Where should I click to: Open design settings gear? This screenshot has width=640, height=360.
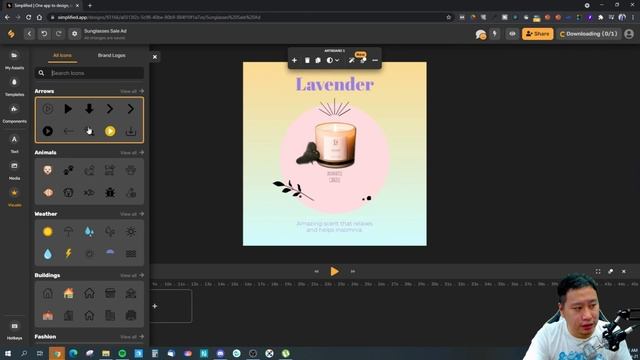pyautogui.click(x=75, y=34)
